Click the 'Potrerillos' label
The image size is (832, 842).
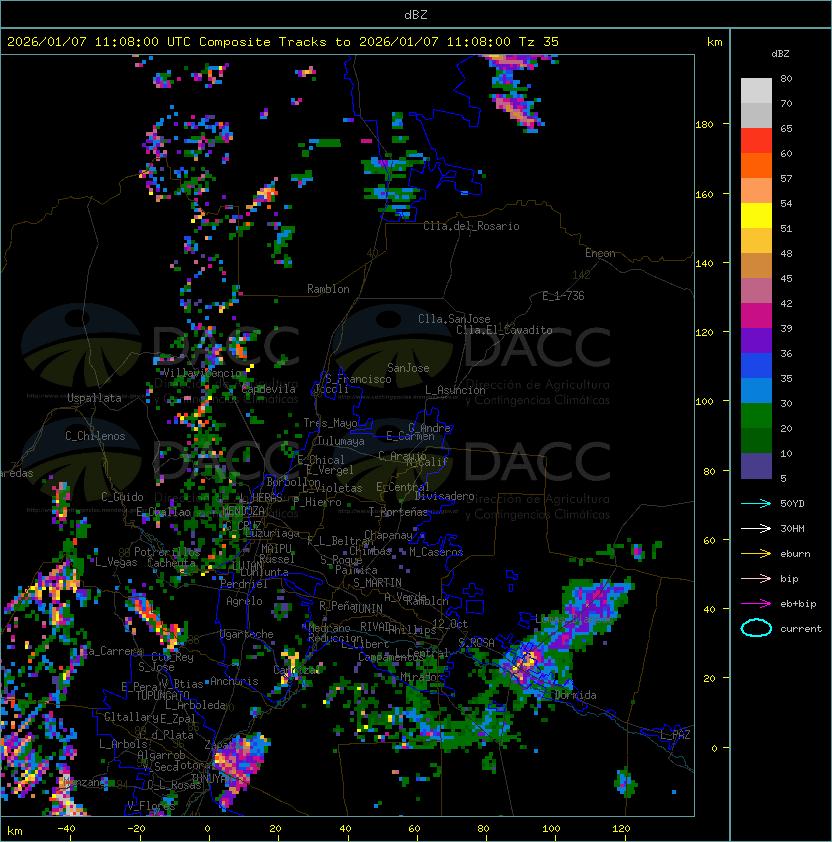click(167, 552)
